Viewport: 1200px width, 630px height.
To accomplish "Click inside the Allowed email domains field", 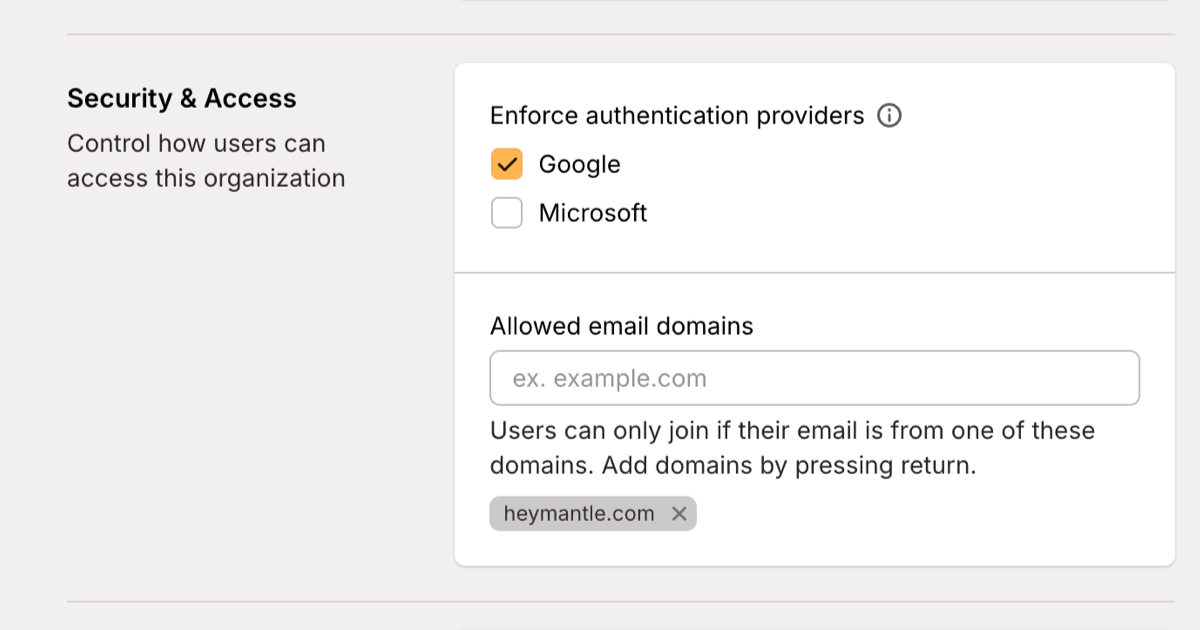I will tap(814, 377).
